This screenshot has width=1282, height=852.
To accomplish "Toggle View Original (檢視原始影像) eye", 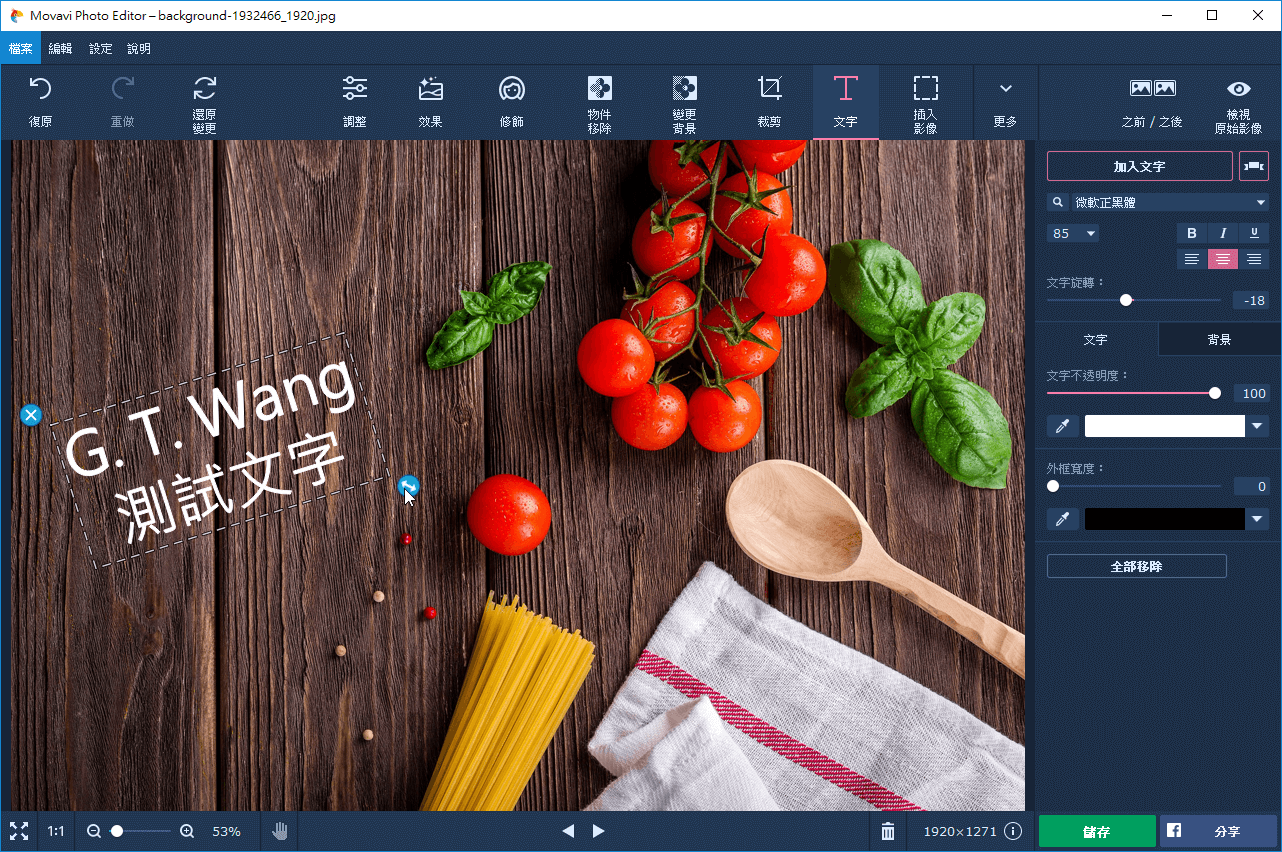I will pyautogui.click(x=1238, y=101).
